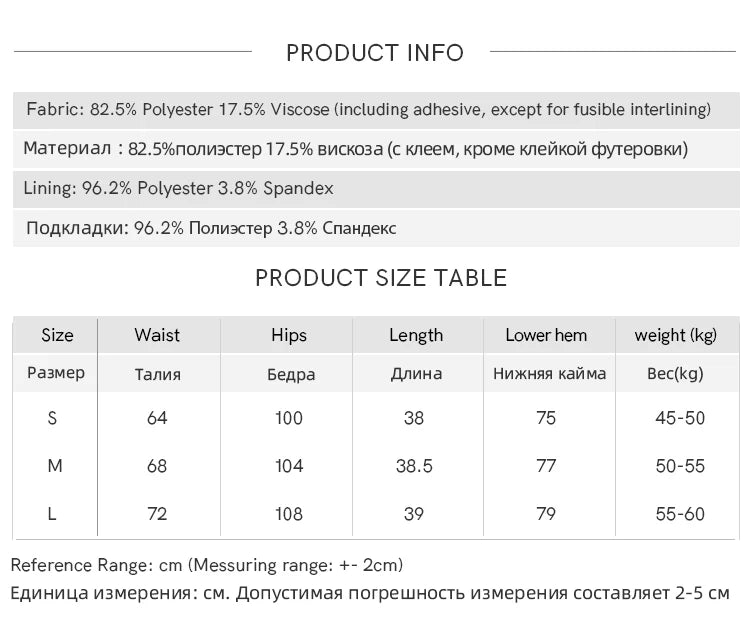The height and width of the screenshot is (630, 750).
Task: Select the Fabric composition row
Action: (376, 110)
